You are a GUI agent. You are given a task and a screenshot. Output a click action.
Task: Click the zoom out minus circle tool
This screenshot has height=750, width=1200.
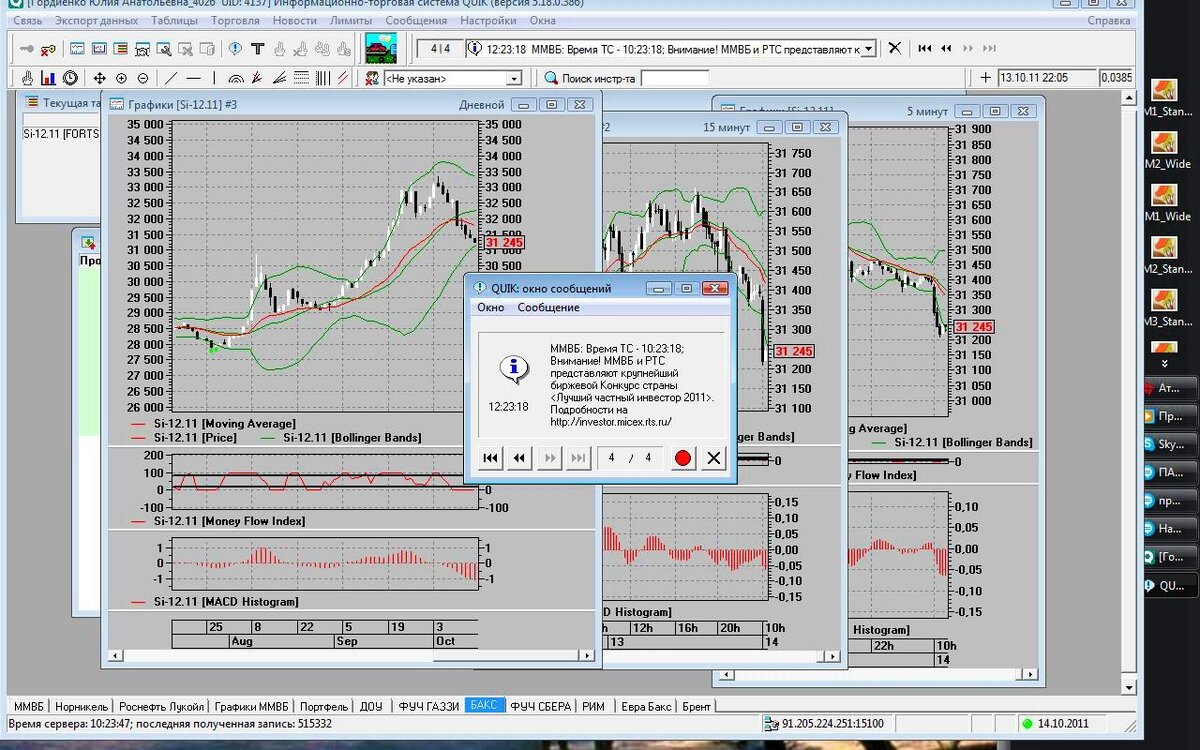coord(143,78)
